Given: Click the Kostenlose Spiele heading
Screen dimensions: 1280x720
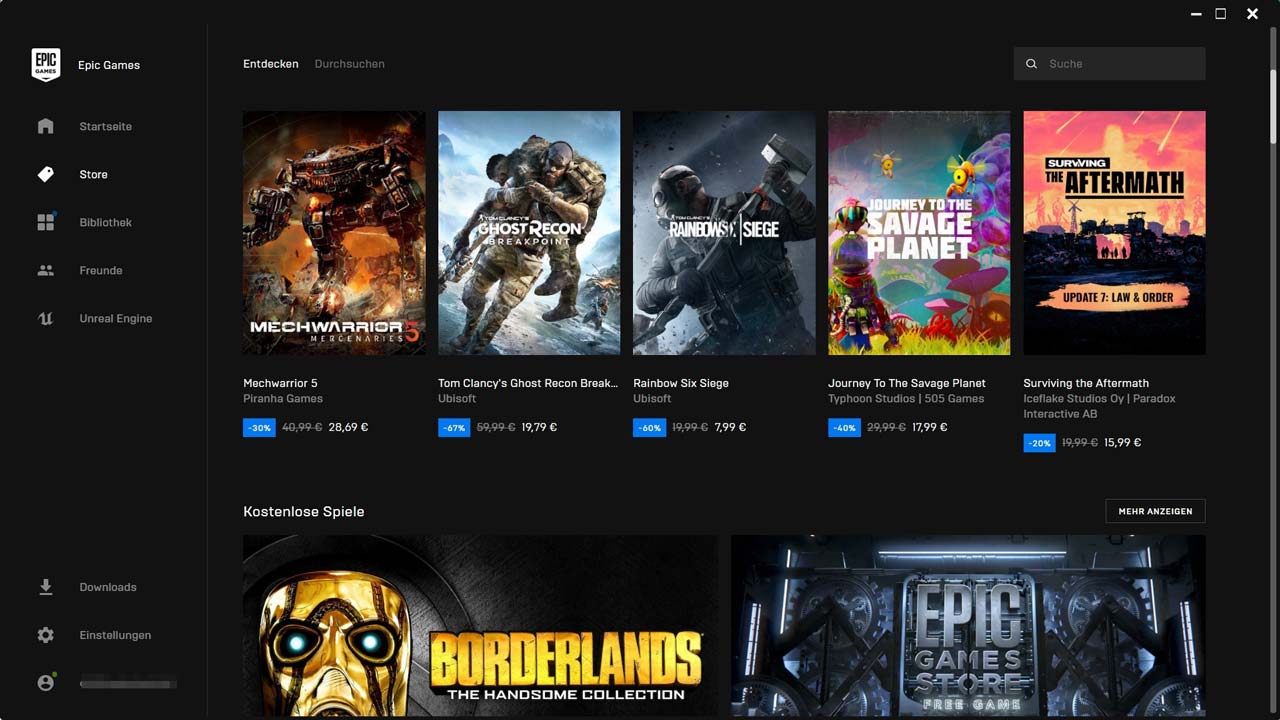Looking at the screenshot, I should [304, 512].
